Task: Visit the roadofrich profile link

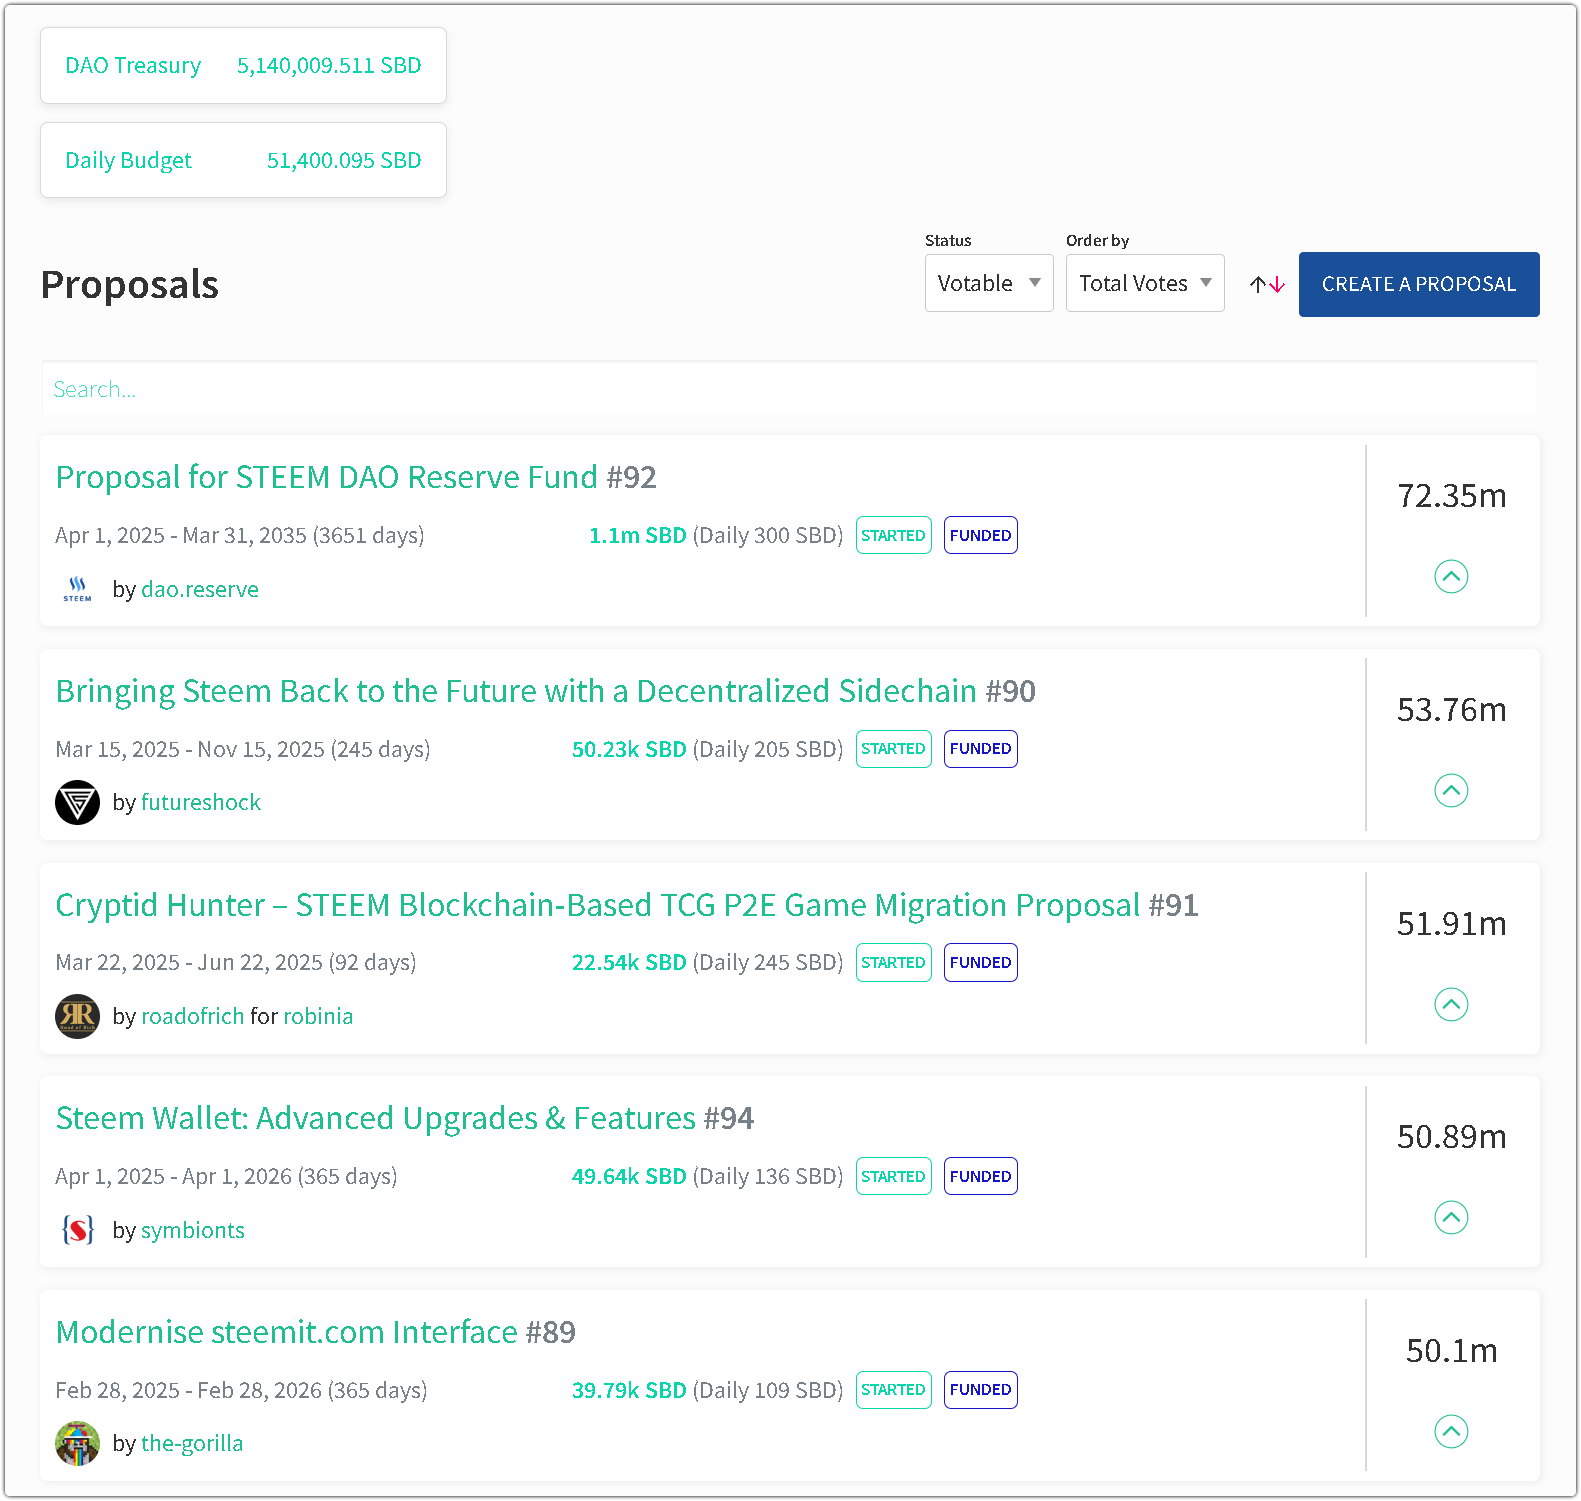Action: click(x=193, y=1016)
